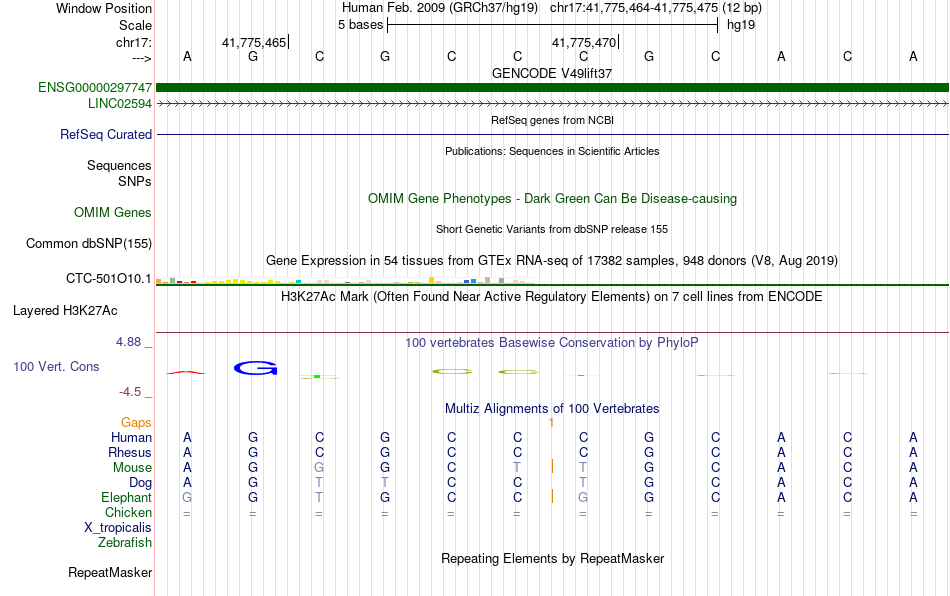Click the LINC02594 green arrowed intron line
Screen dimensions: 950x596
coord(552,104)
